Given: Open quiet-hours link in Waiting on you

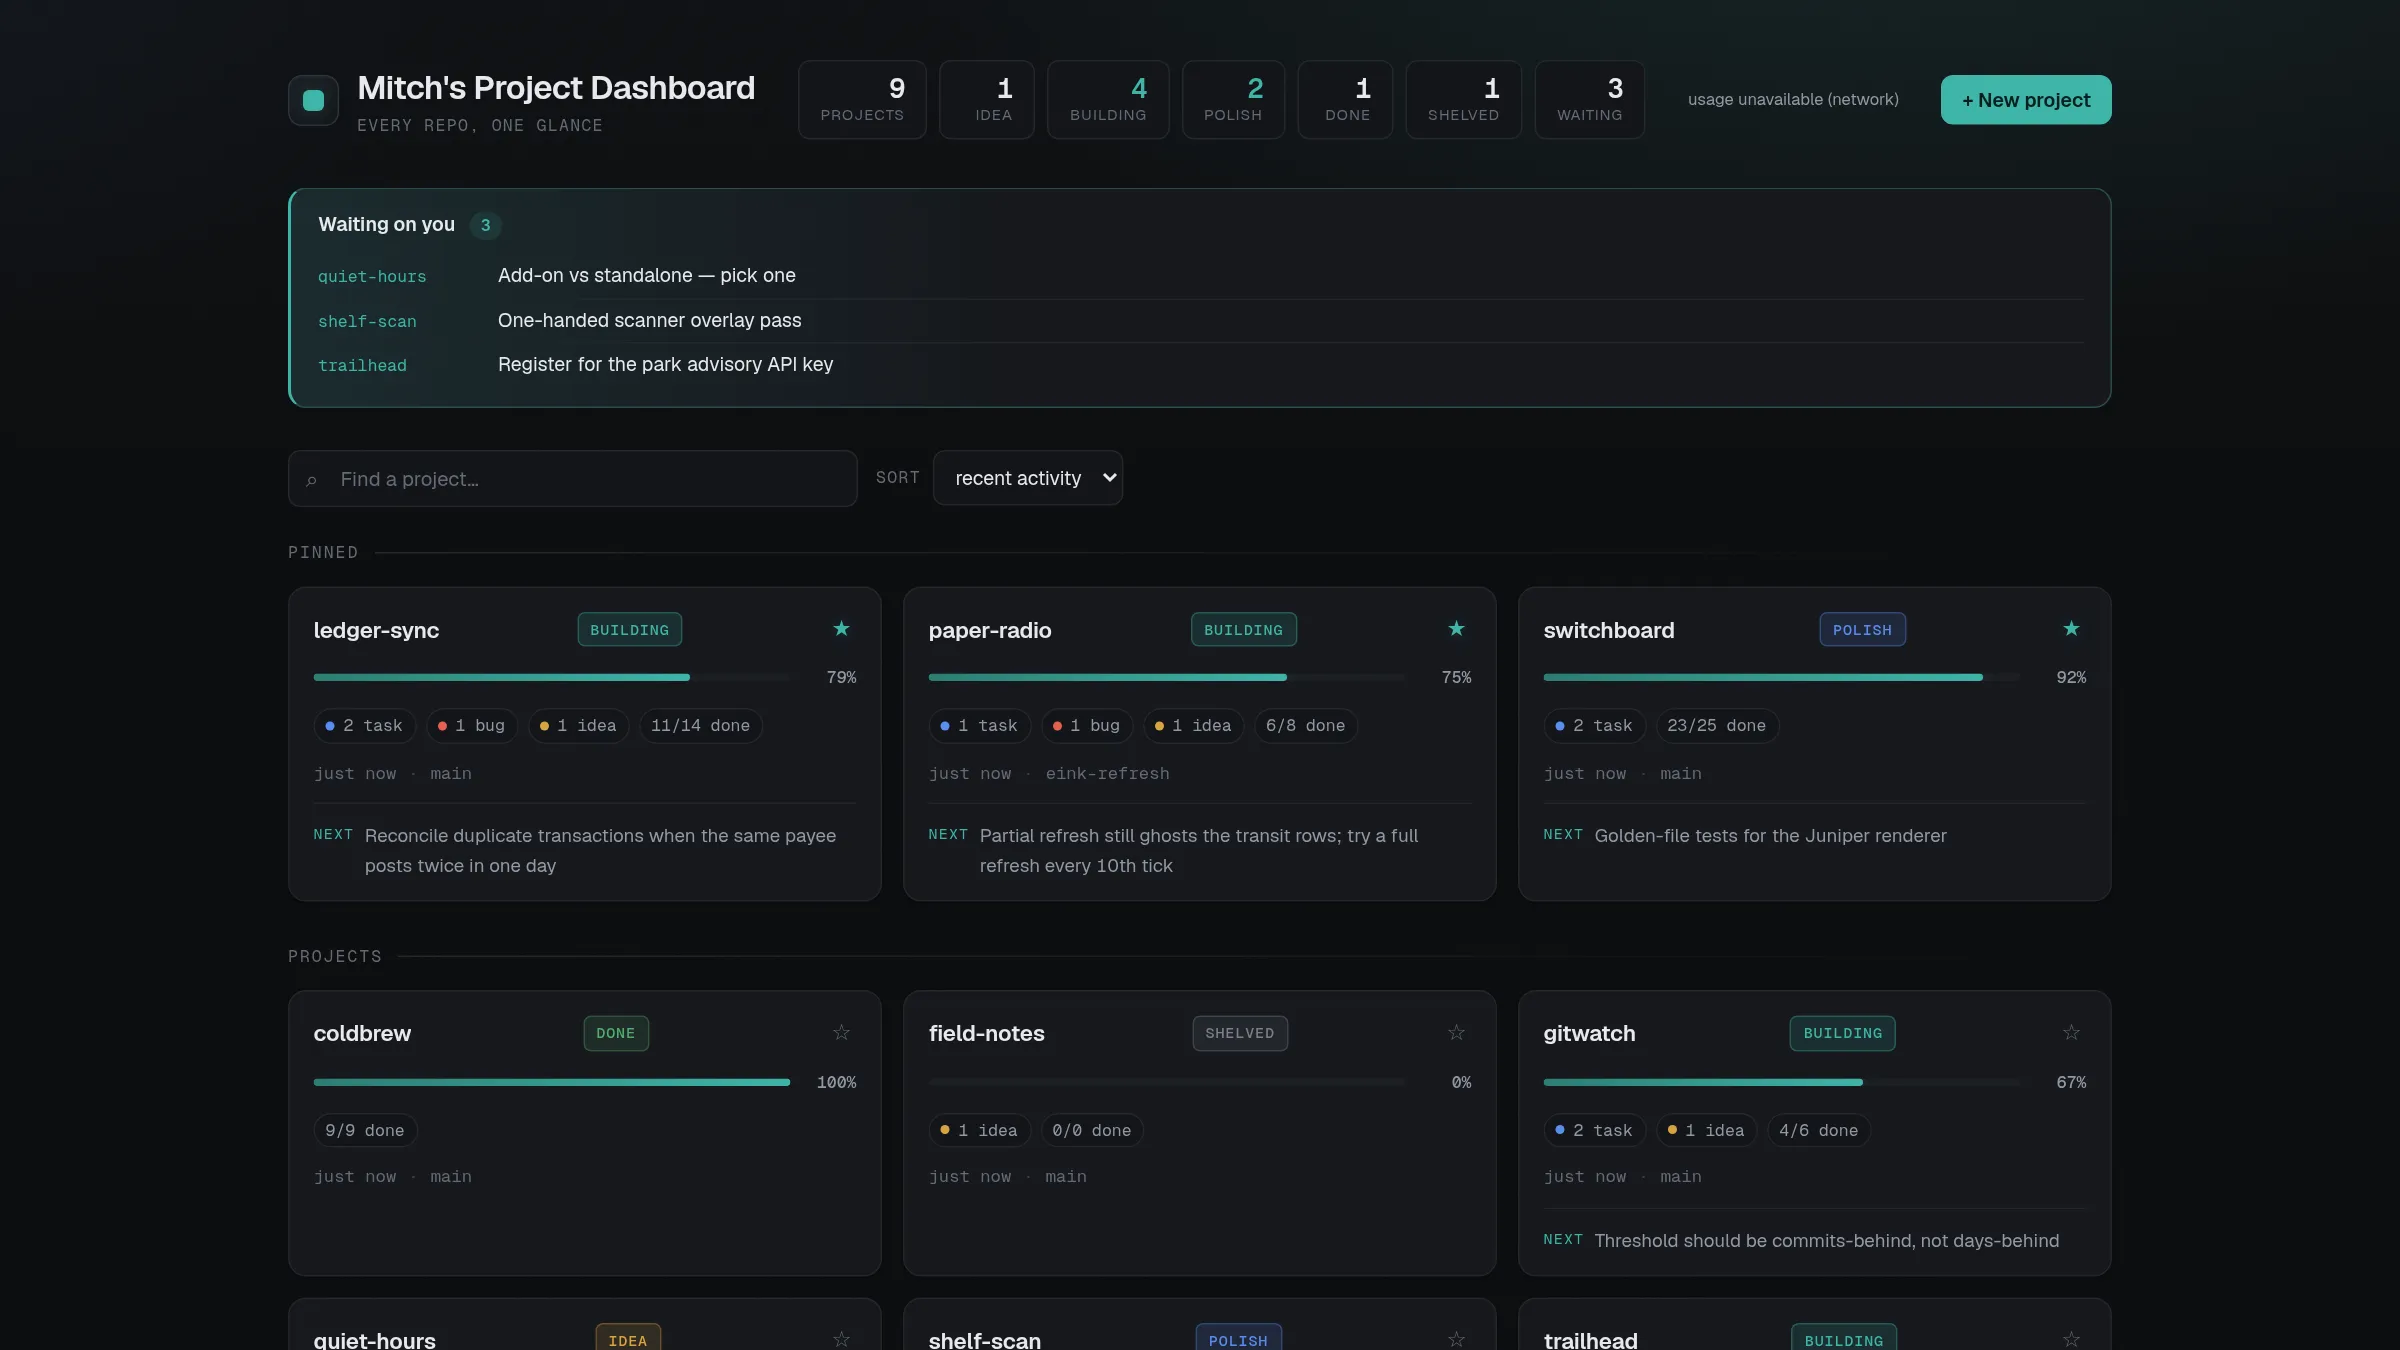Looking at the screenshot, I should point(372,277).
